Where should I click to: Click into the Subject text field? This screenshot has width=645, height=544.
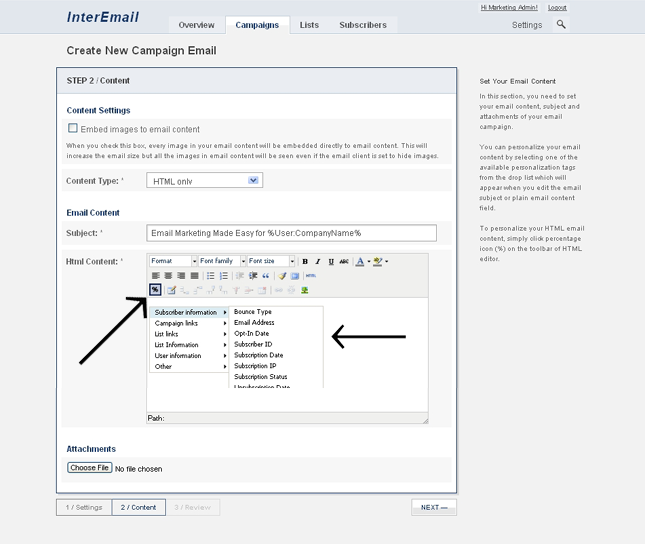tap(291, 233)
